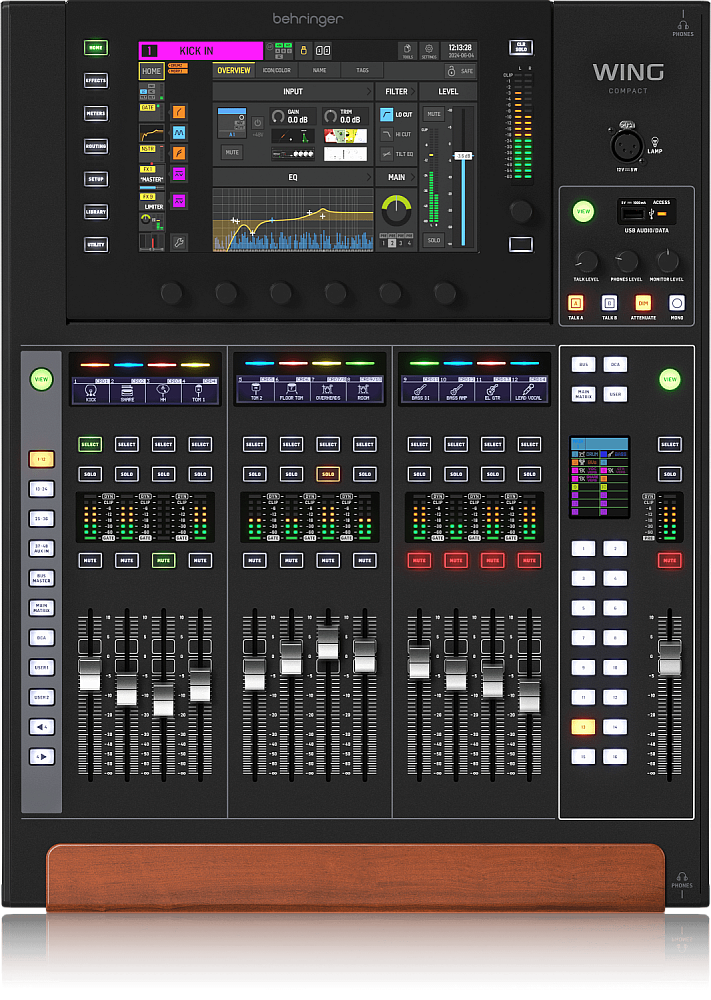The height and width of the screenshot is (1000, 711).
Task: Tap the Settings gear on touchscreen
Action: [429, 50]
